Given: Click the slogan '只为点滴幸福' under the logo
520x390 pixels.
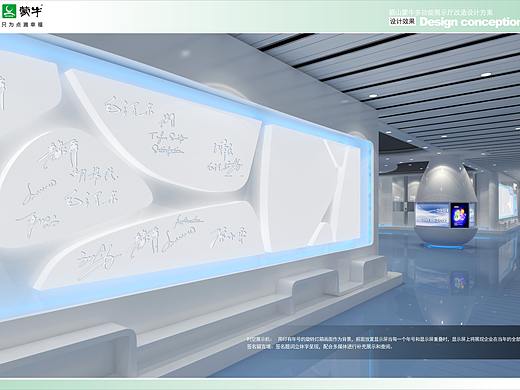Looking at the screenshot, I should tap(23, 25).
